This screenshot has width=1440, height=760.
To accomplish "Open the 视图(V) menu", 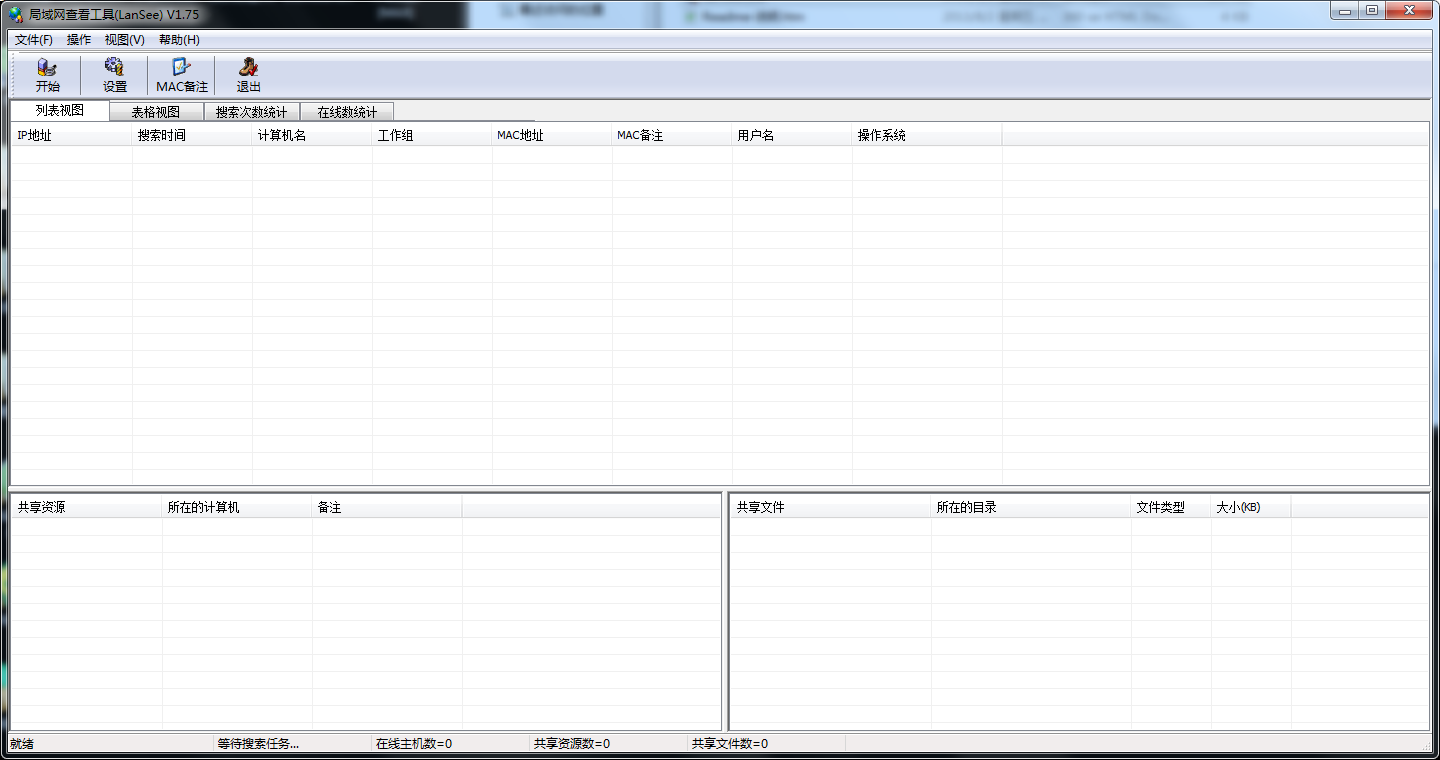I will [125, 40].
